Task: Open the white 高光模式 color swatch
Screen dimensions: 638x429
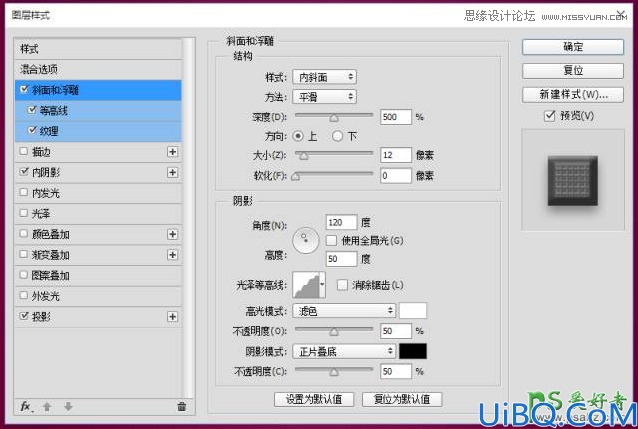Action: coord(413,311)
